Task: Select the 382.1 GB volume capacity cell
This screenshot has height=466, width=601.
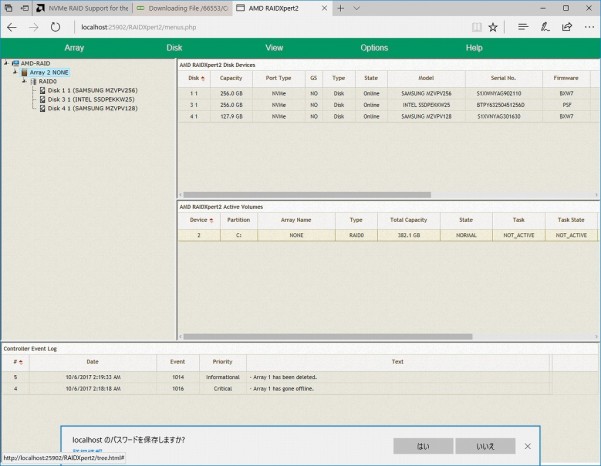Action: [409, 235]
